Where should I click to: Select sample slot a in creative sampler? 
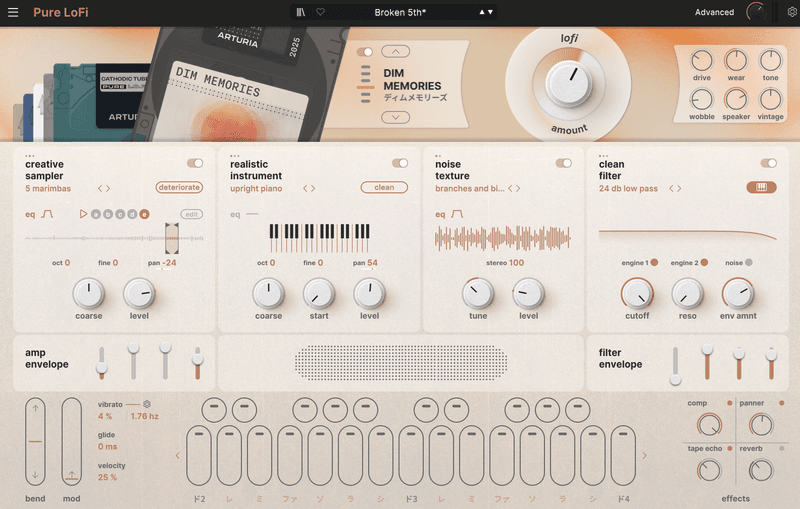point(96,214)
